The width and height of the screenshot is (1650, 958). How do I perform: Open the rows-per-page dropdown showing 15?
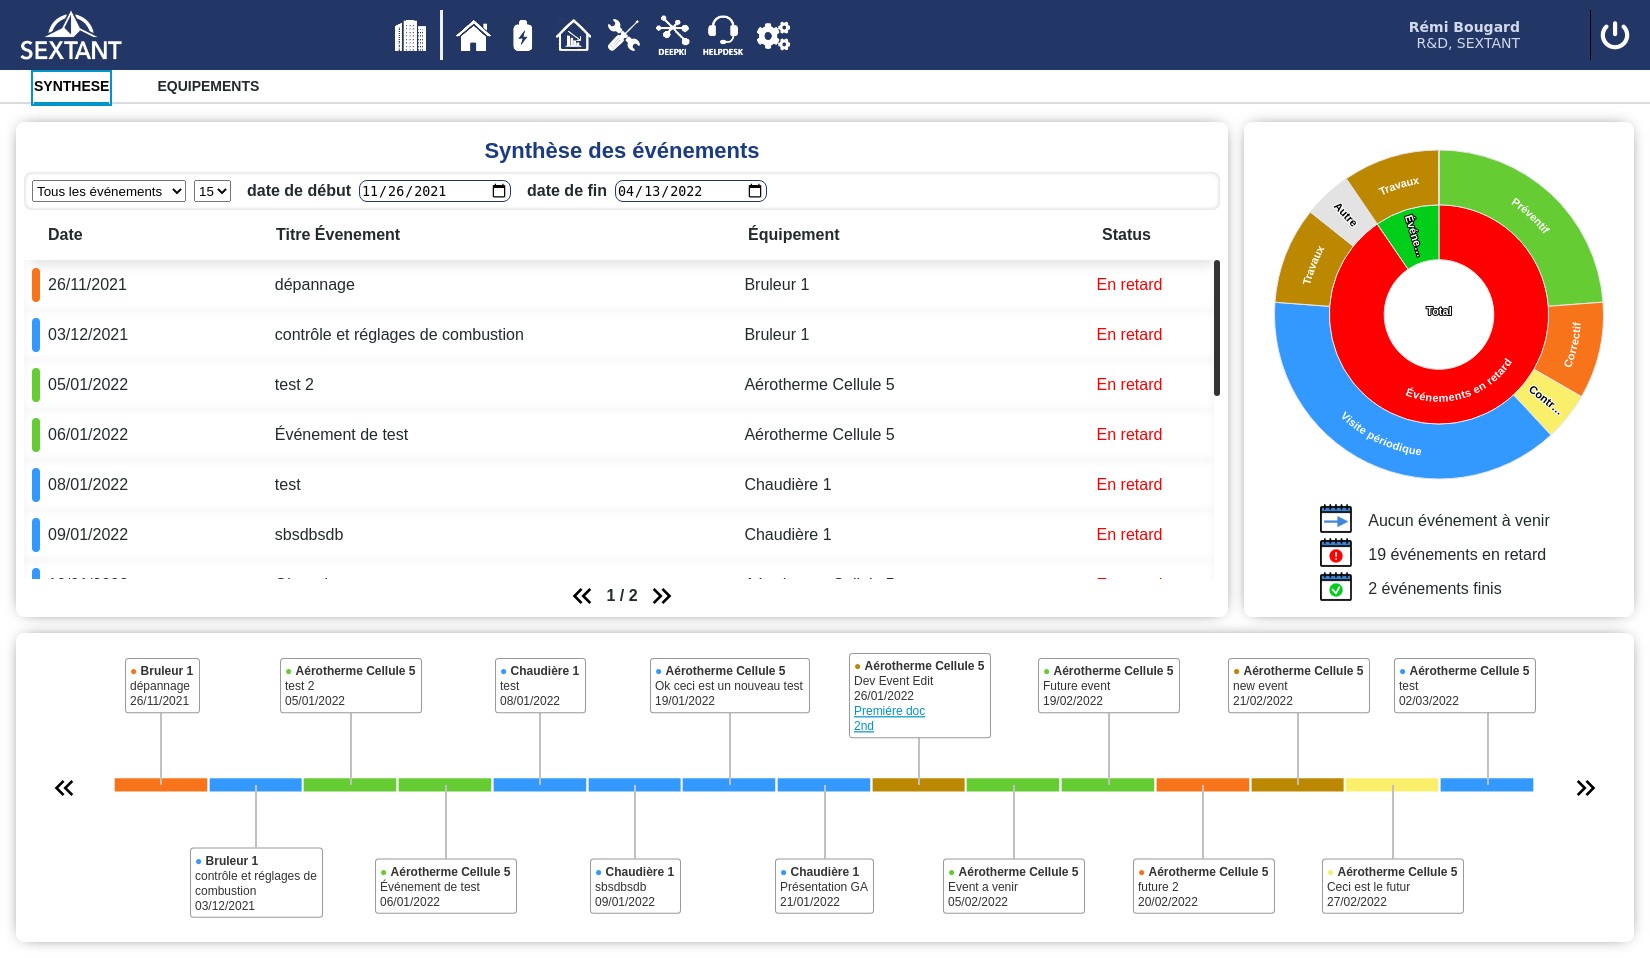212,191
